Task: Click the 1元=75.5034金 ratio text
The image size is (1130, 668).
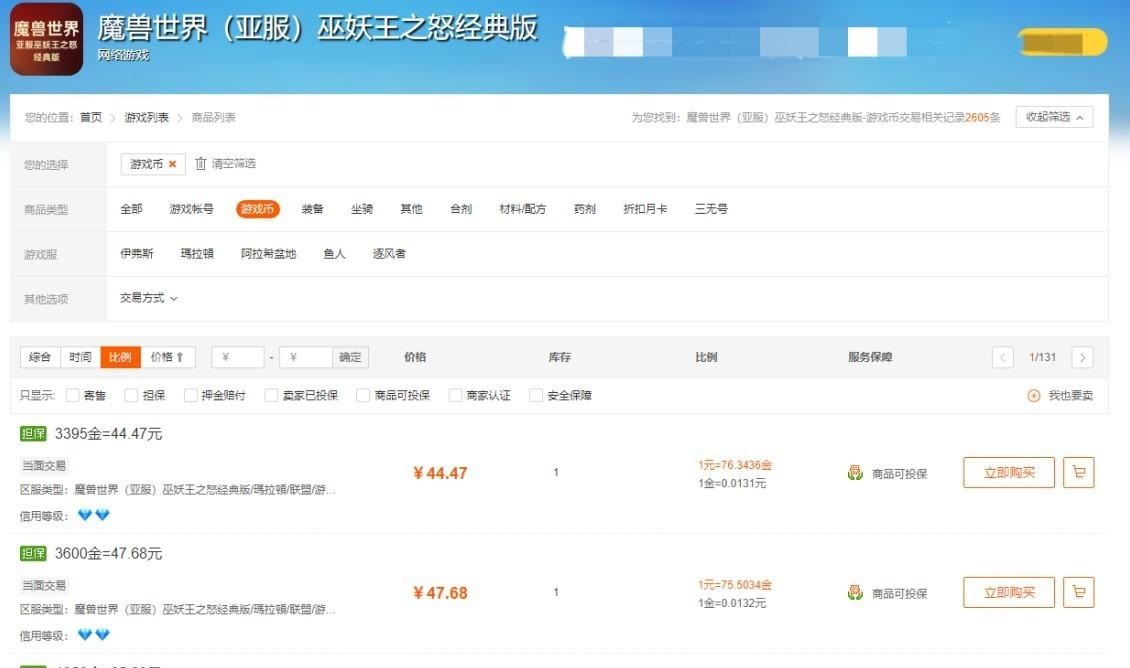Action: [734, 584]
